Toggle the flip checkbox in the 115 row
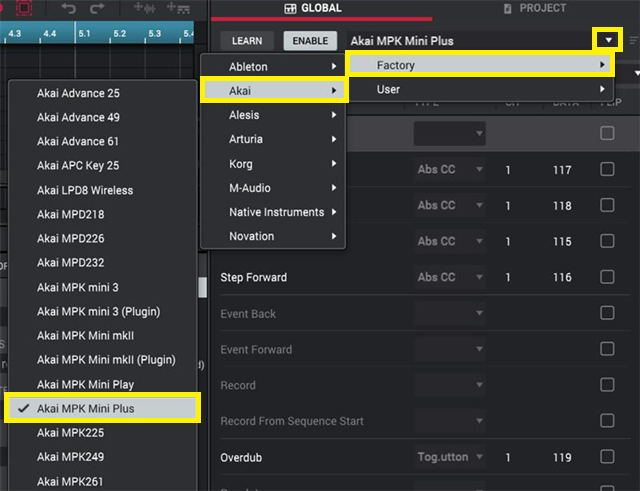 [607, 241]
